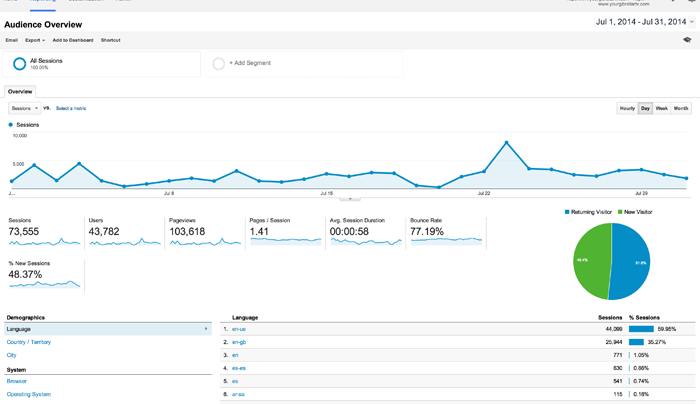Click the Bounce Rate 77.19% sparkline
The height and width of the screenshot is (404, 700).
pos(446,242)
